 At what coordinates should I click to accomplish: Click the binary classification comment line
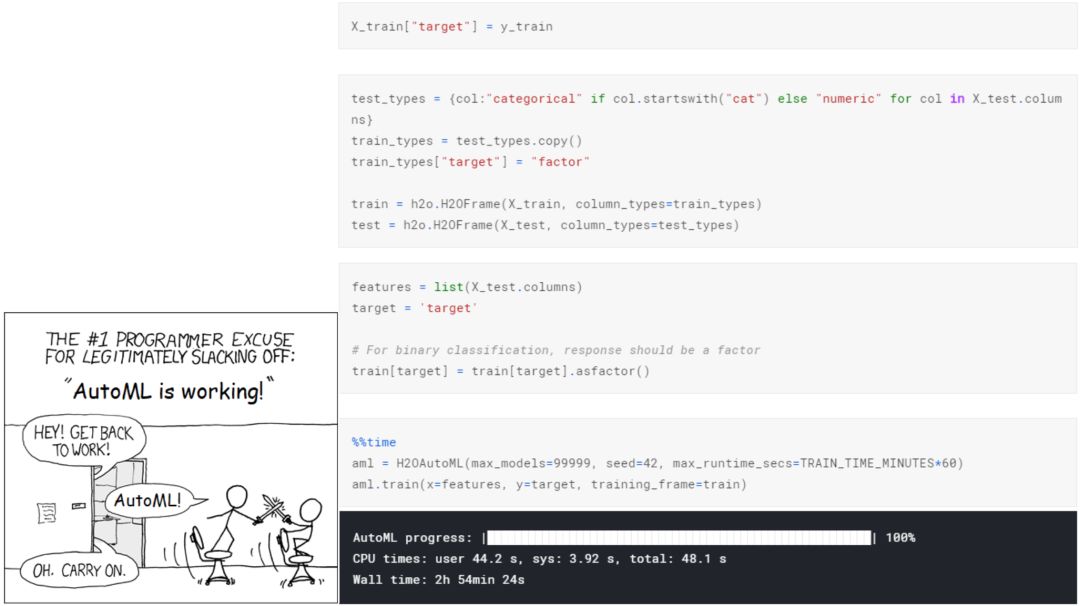click(556, 351)
